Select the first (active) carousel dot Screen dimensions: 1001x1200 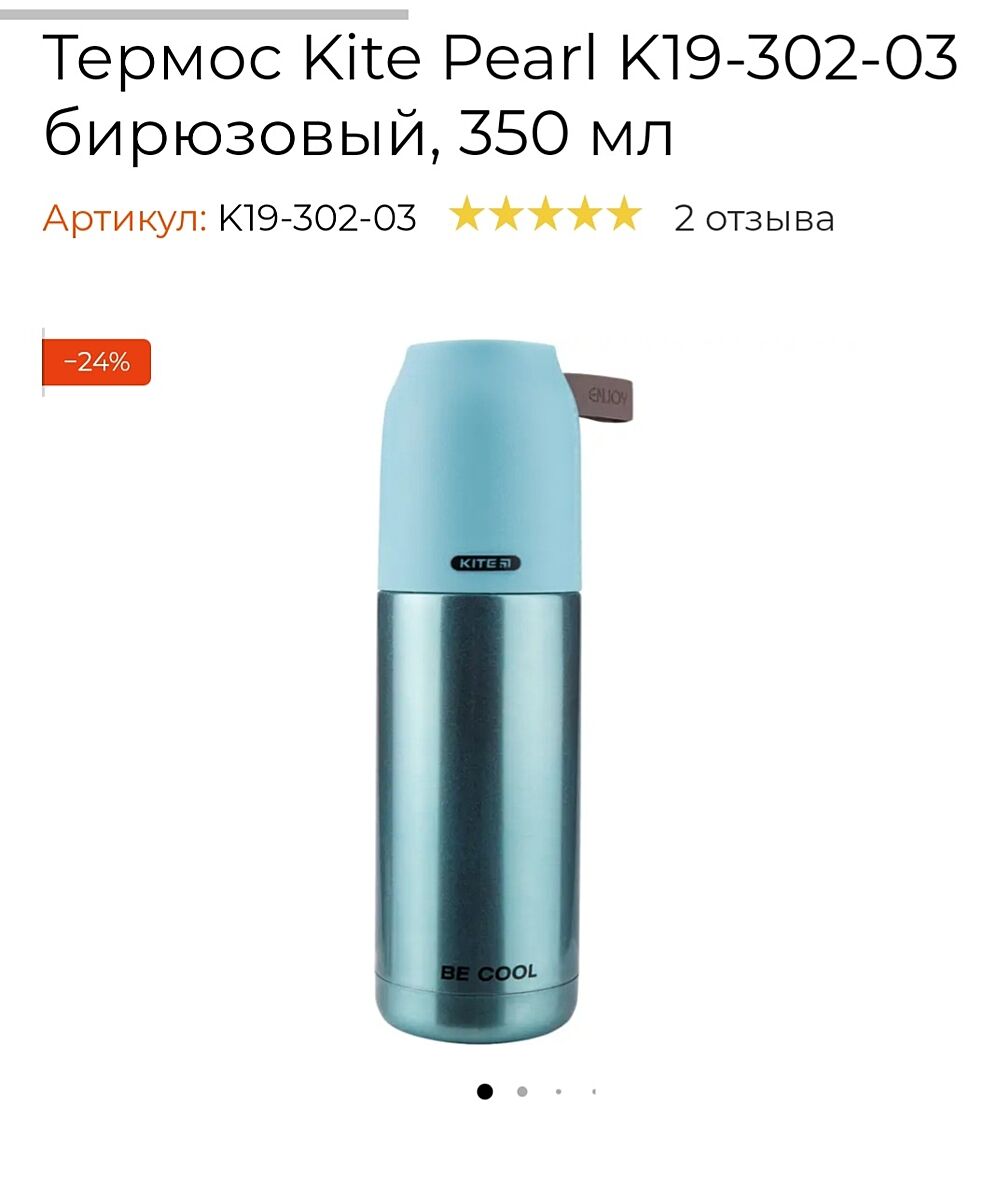pos(485,1091)
